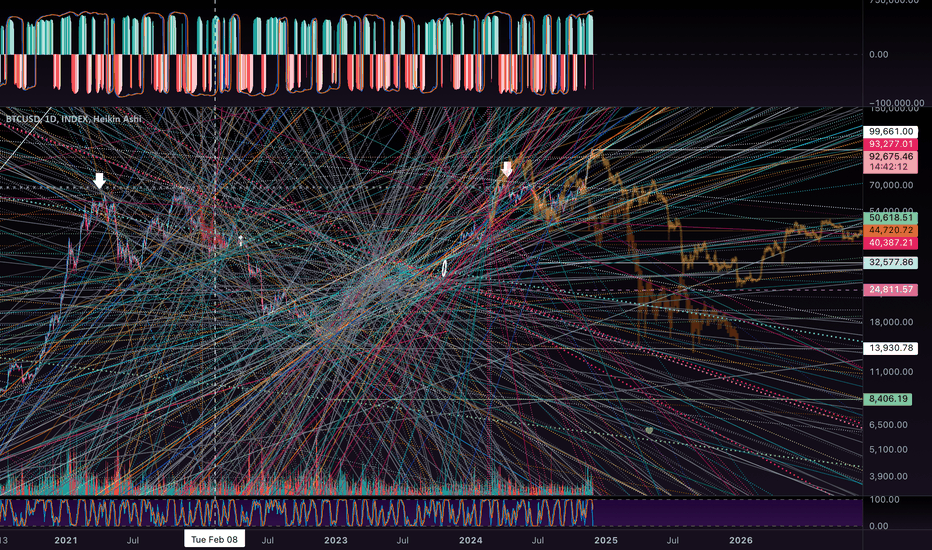Click the 11,000.00 price axis value
The width and height of the screenshot is (932, 550).
(x=890, y=372)
